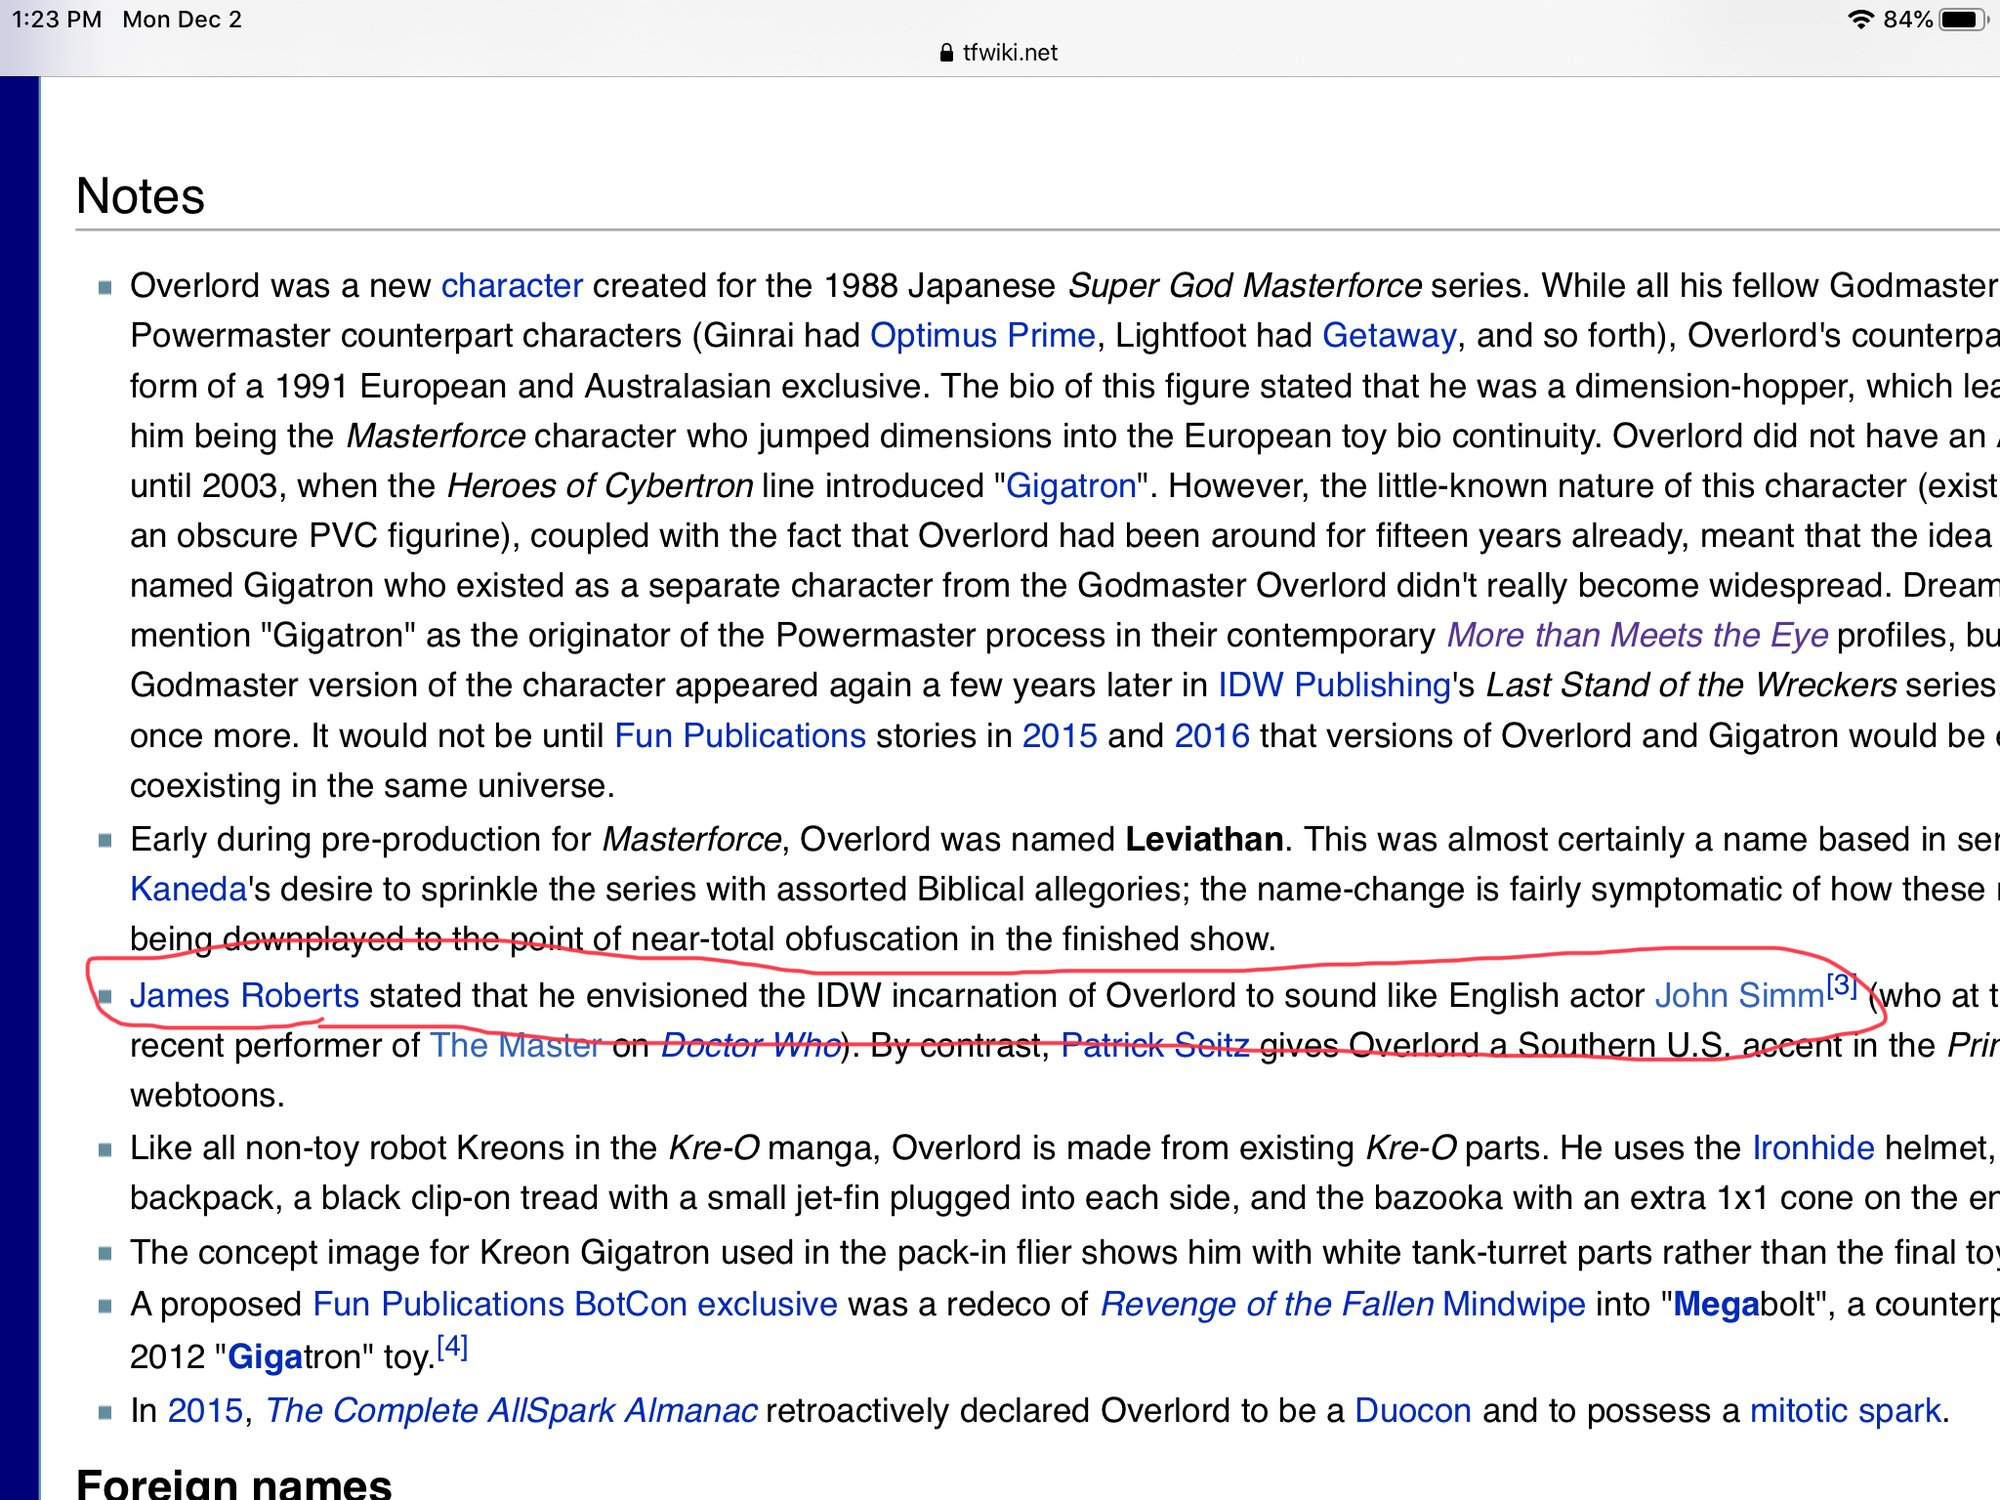Tap the battery indicator icon

tap(1964, 19)
